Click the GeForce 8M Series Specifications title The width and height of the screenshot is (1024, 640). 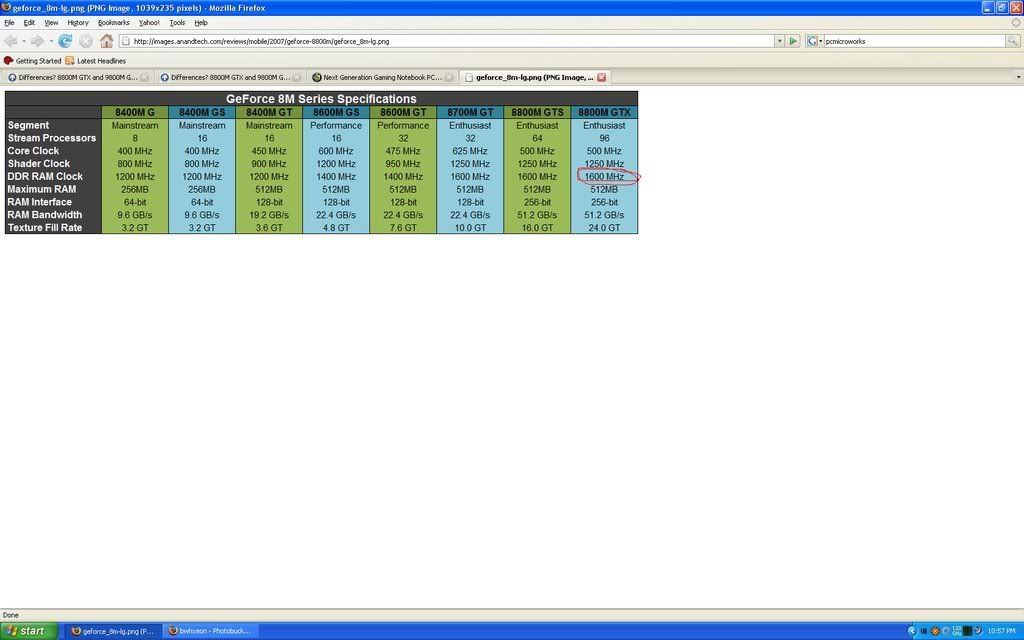point(321,99)
